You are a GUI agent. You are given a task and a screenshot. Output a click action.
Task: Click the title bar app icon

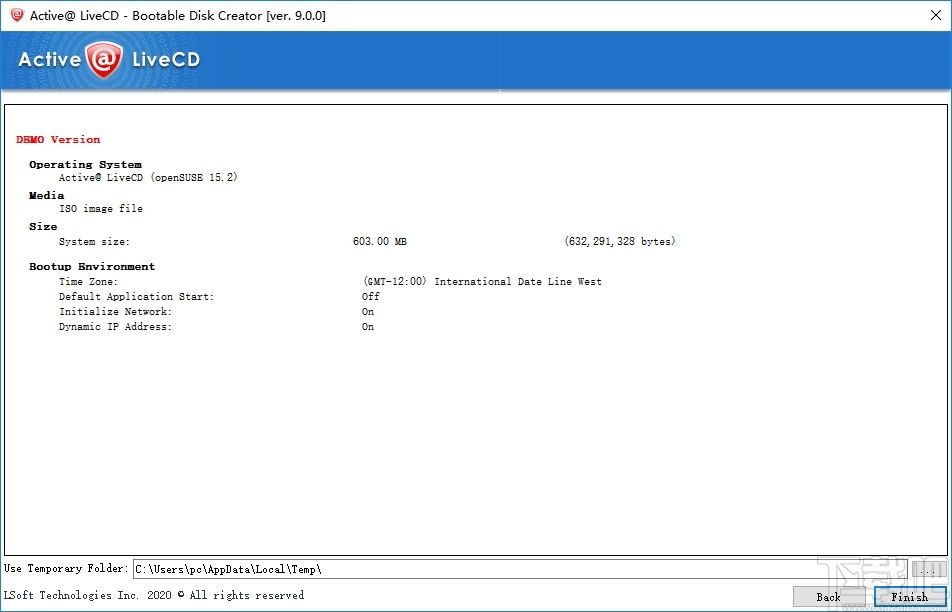17,15
